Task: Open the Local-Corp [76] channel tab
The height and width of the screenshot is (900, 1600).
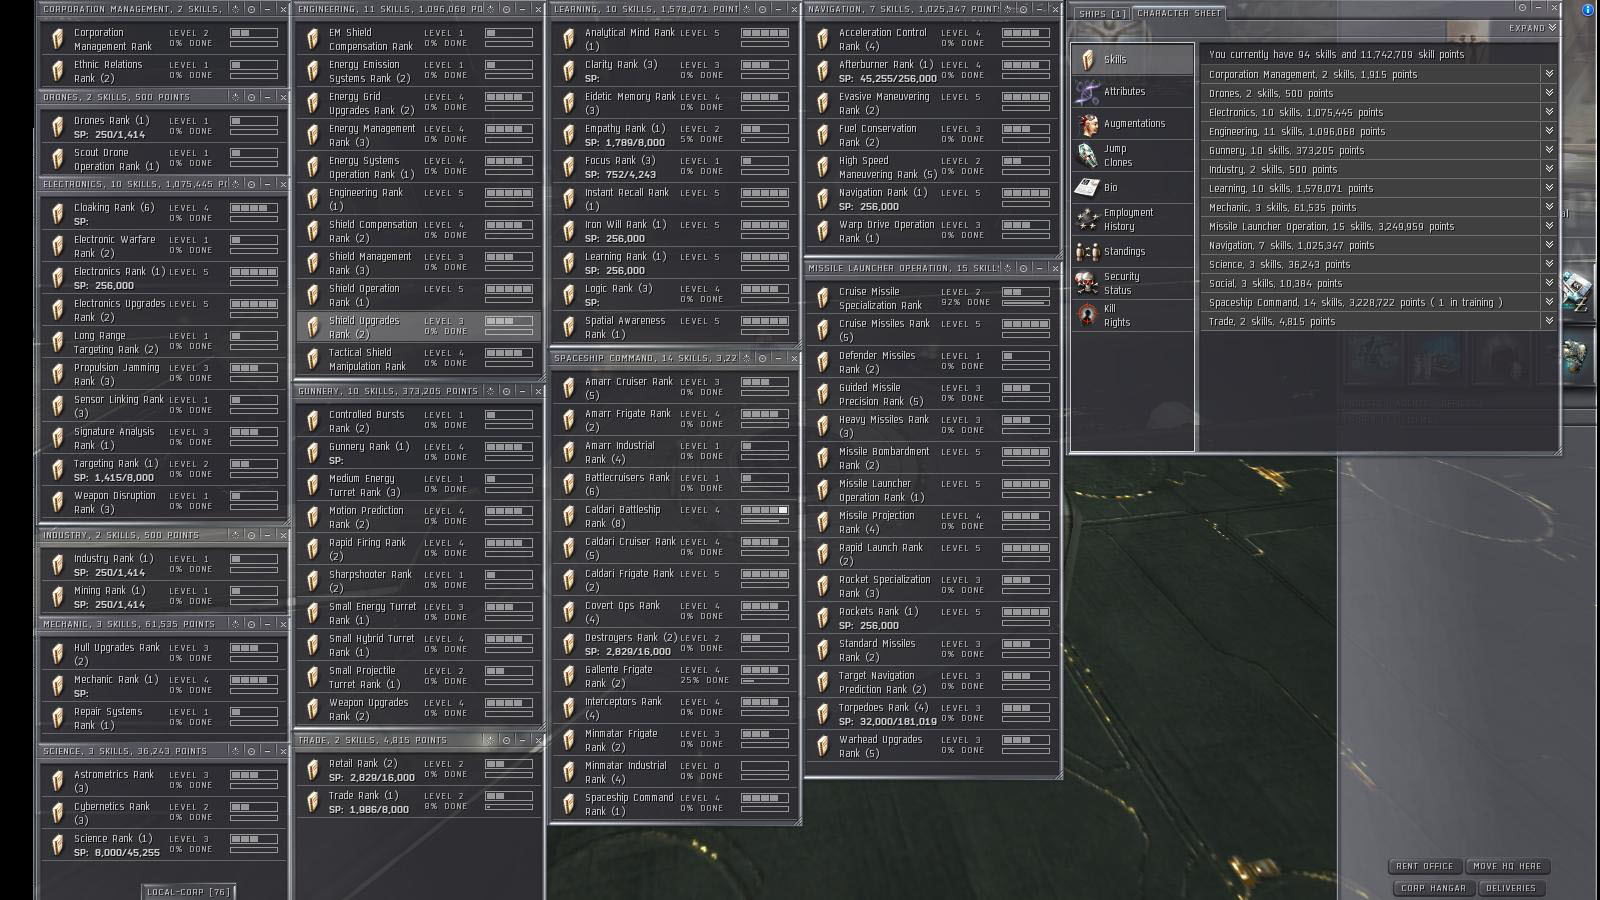Action: [188, 892]
